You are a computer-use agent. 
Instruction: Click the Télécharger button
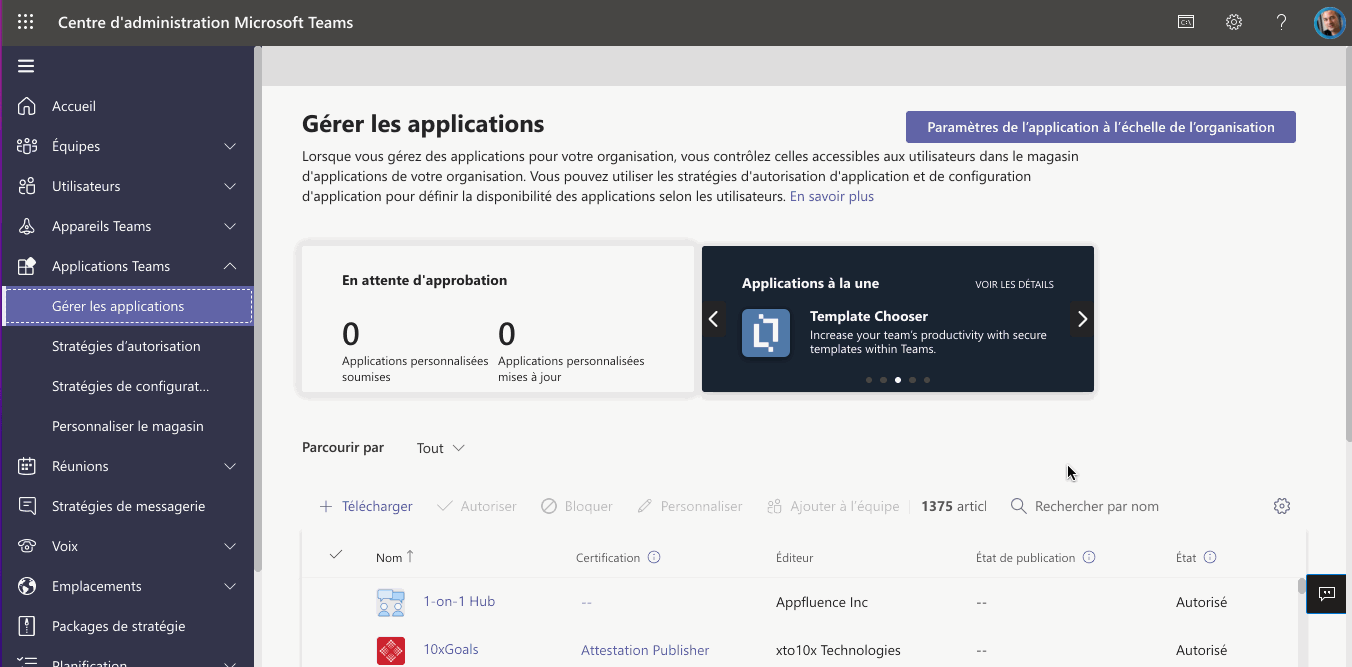click(365, 506)
